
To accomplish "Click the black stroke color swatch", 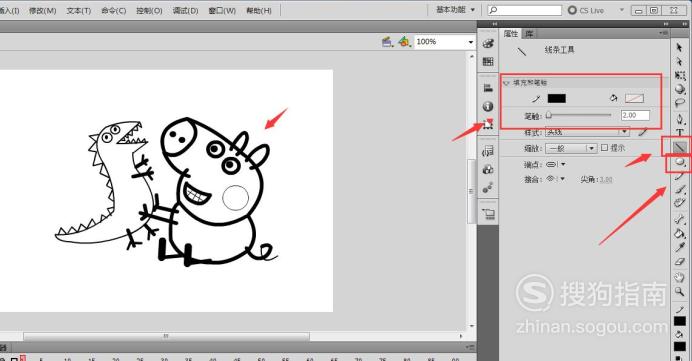I will pyautogui.click(x=557, y=98).
